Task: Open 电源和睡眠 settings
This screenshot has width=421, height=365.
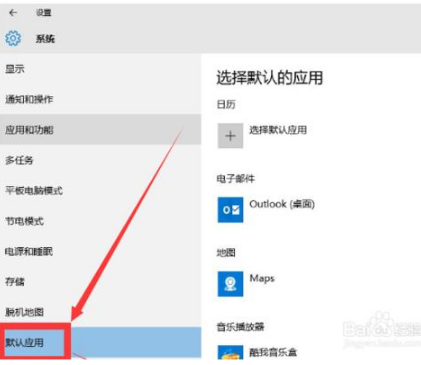Action: coord(100,251)
